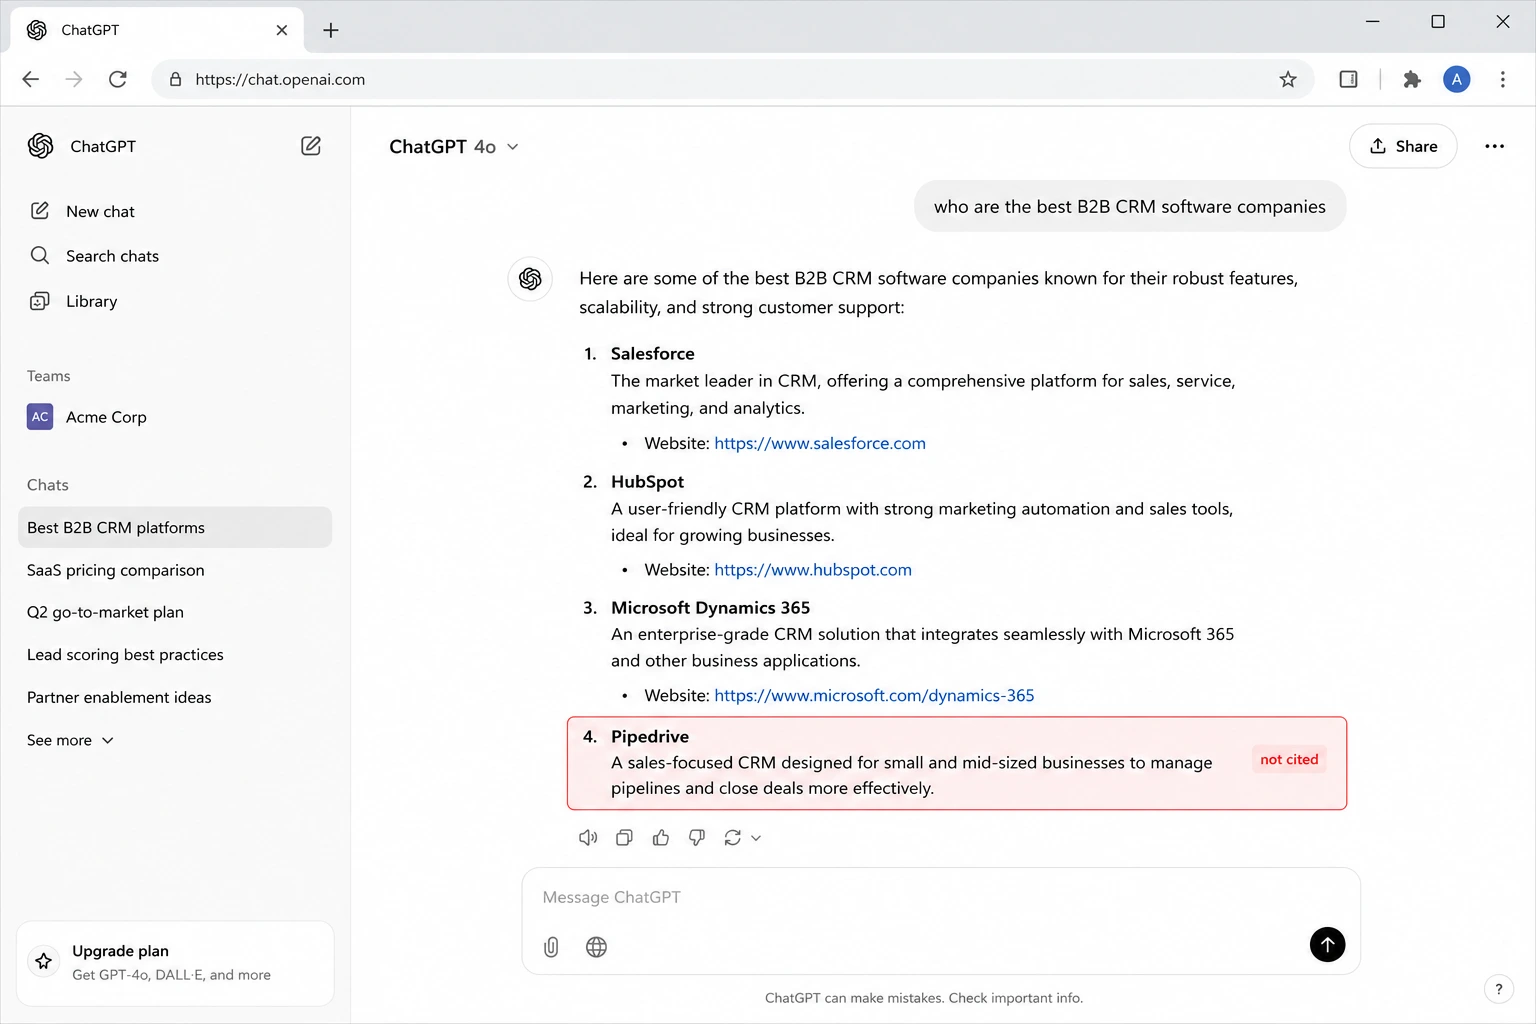Image resolution: width=1536 pixels, height=1024 pixels.
Task: Open the conversation options three-dot menu
Action: 1494,146
